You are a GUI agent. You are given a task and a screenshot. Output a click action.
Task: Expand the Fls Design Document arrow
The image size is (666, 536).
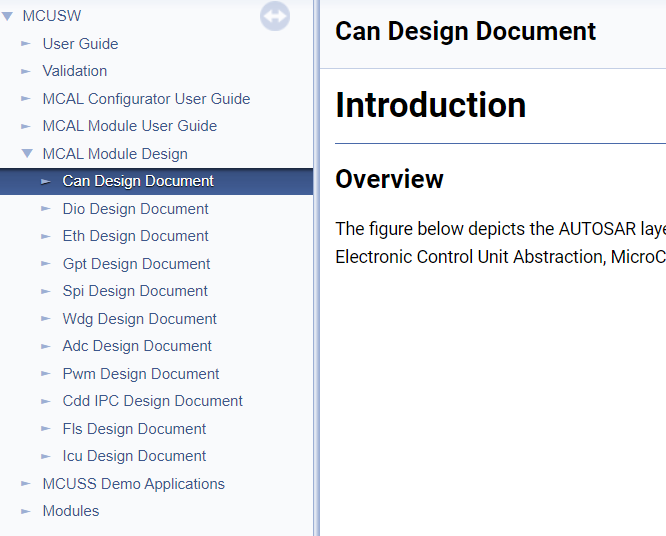tap(46, 429)
